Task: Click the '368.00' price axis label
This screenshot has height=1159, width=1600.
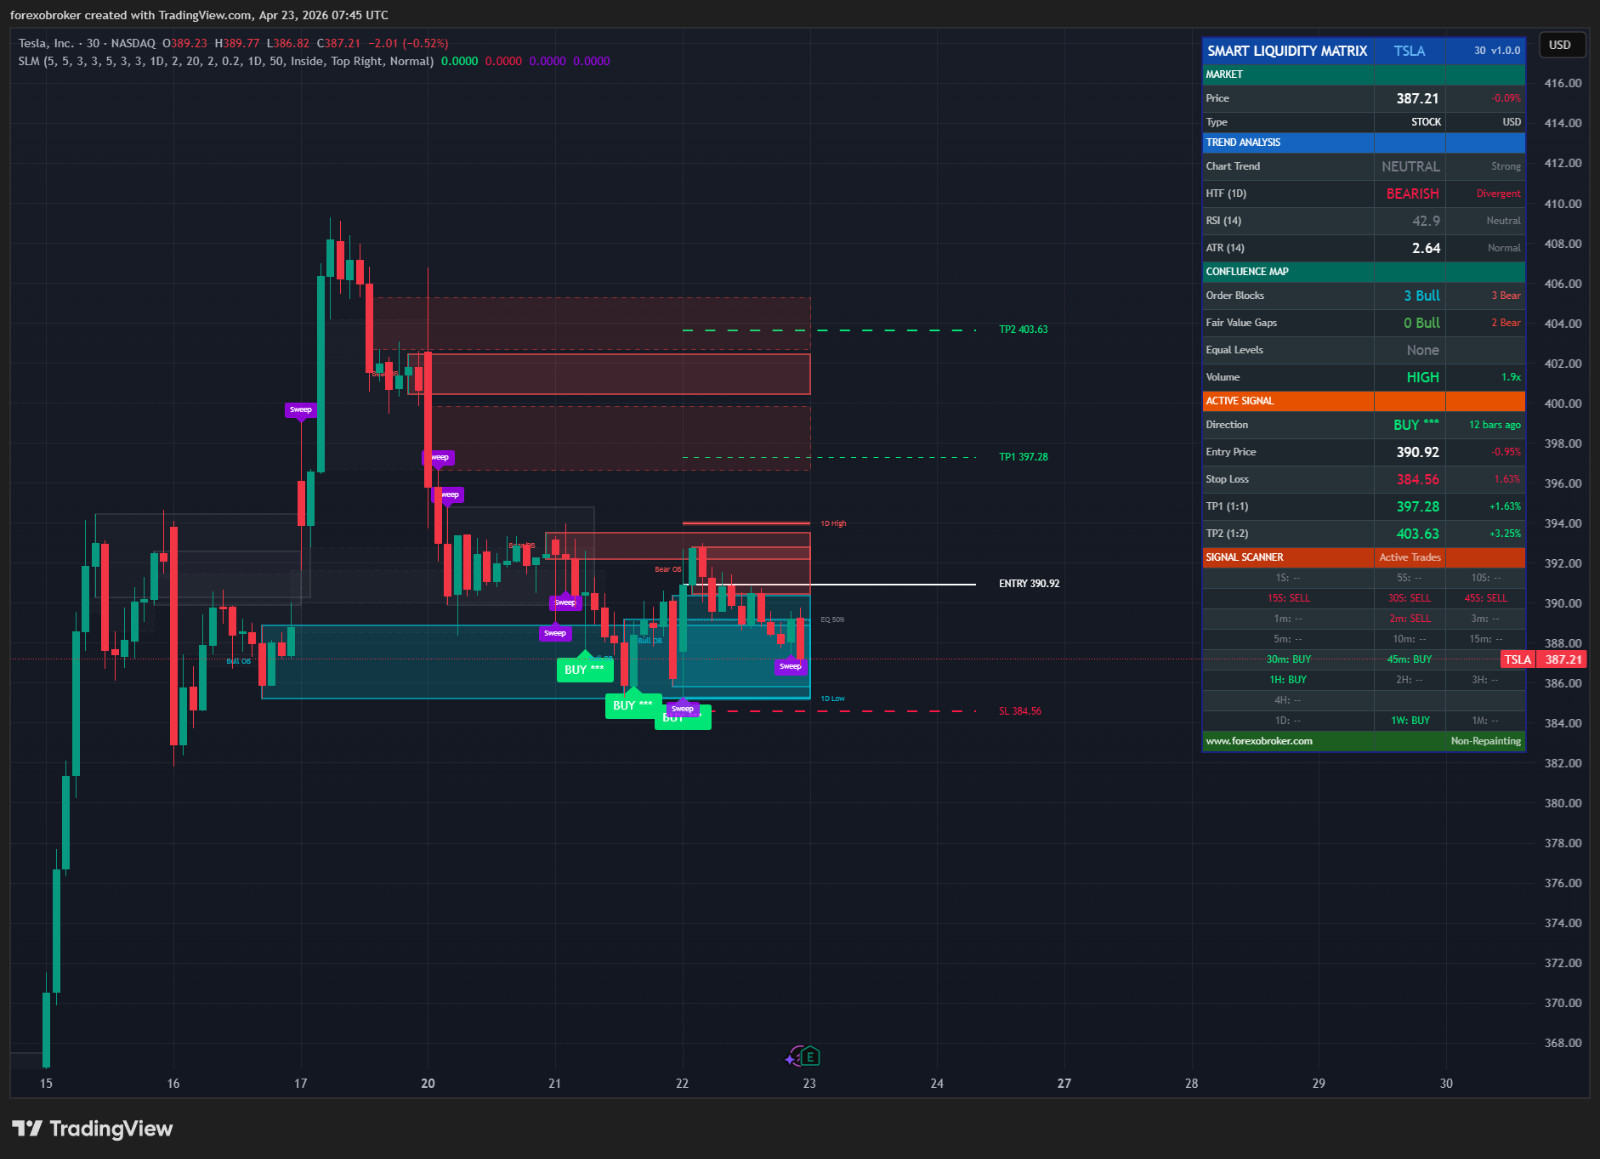Action: tap(1562, 1042)
